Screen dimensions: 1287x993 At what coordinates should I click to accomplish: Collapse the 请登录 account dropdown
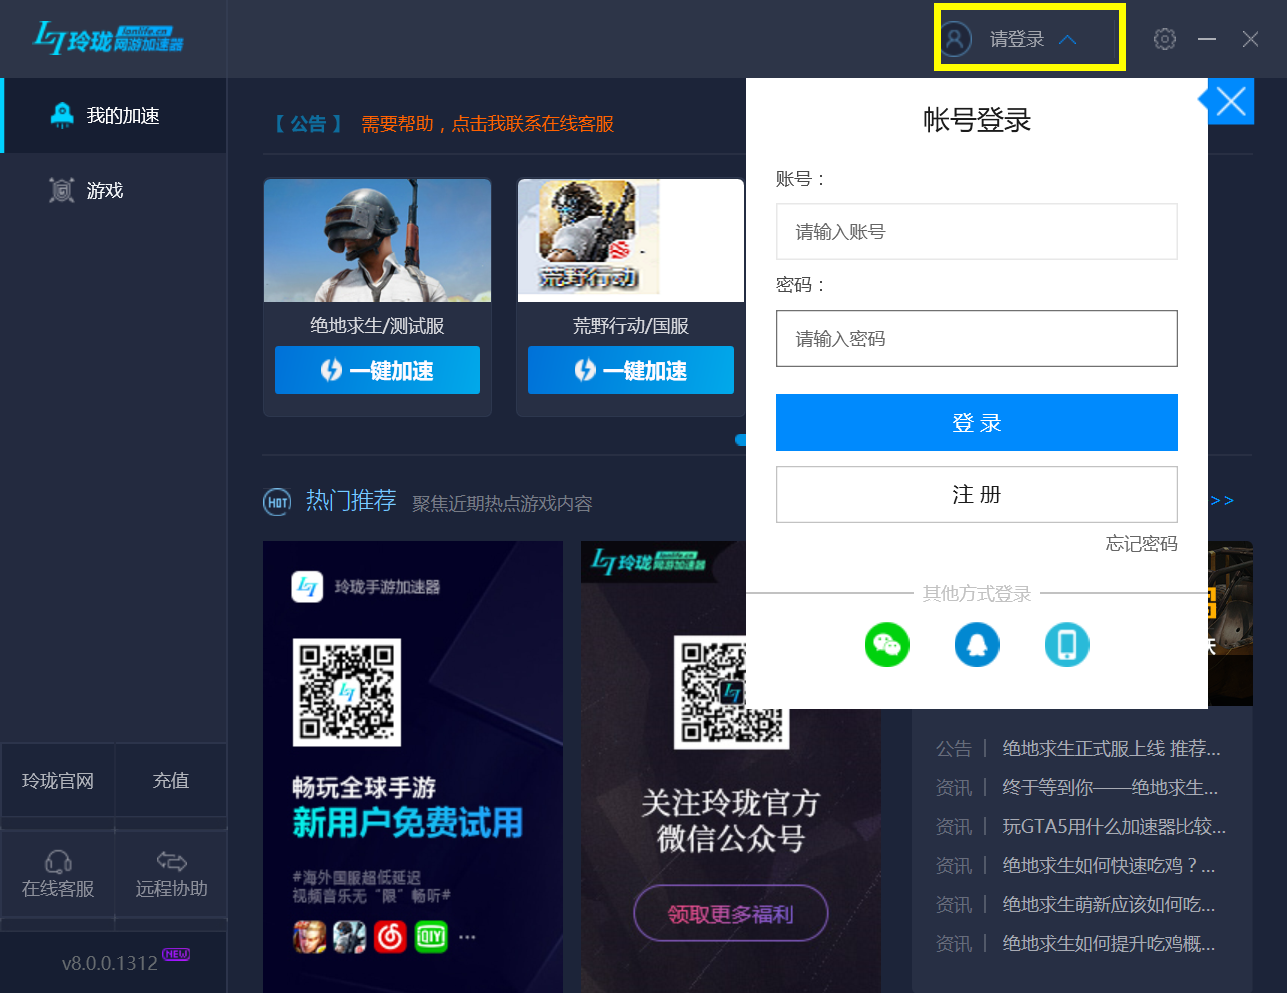coord(1028,38)
